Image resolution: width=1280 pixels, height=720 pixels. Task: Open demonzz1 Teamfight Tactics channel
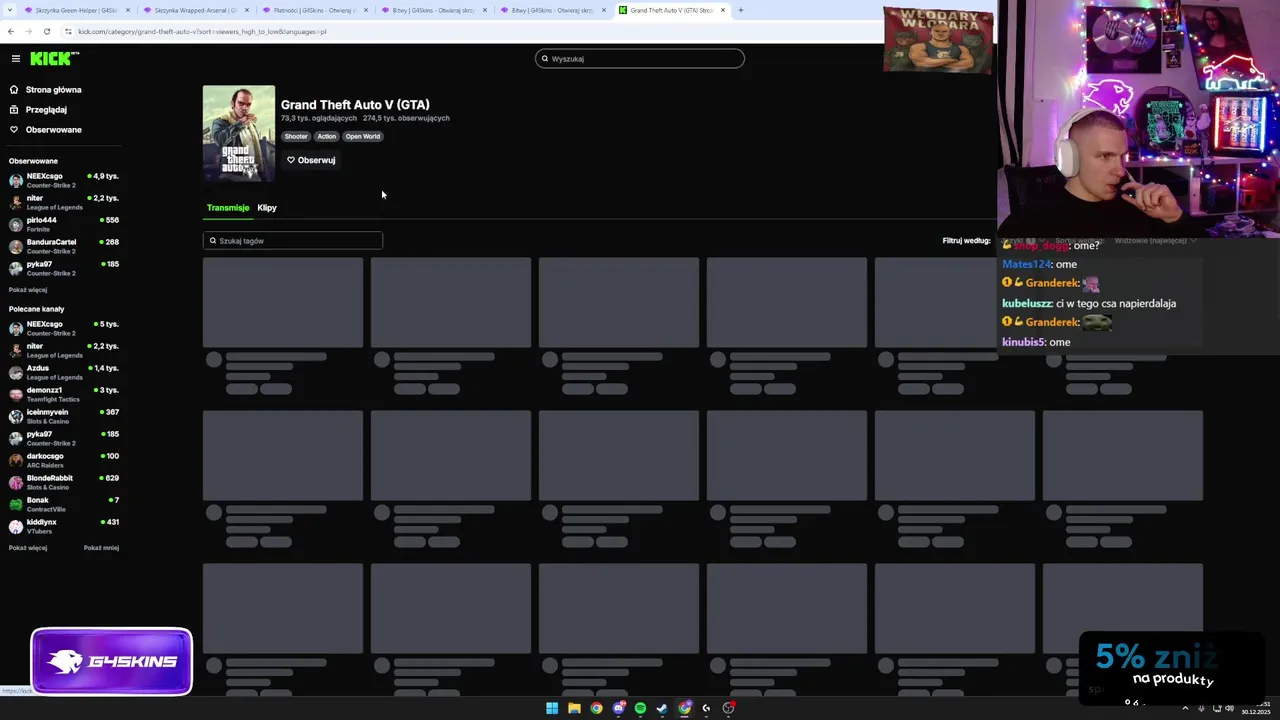(64, 394)
